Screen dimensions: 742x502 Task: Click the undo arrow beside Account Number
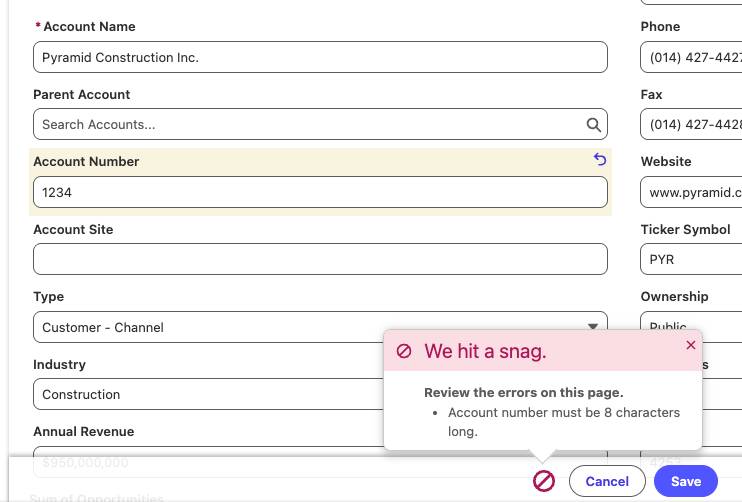[600, 159]
